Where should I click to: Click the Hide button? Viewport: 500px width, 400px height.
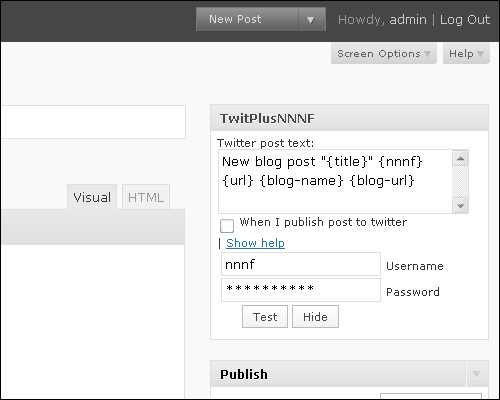tap(315, 317)
